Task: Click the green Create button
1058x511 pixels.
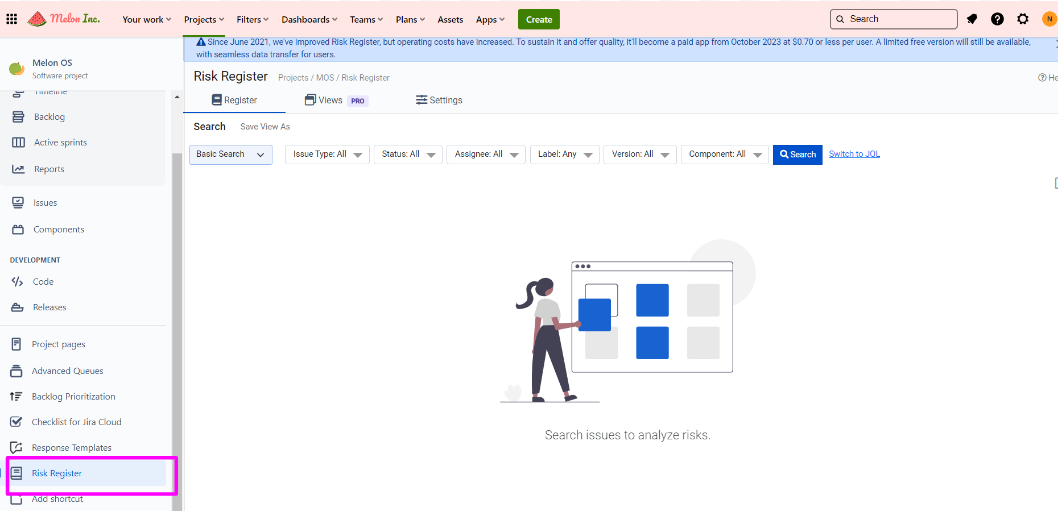Action: coord(539,19)
